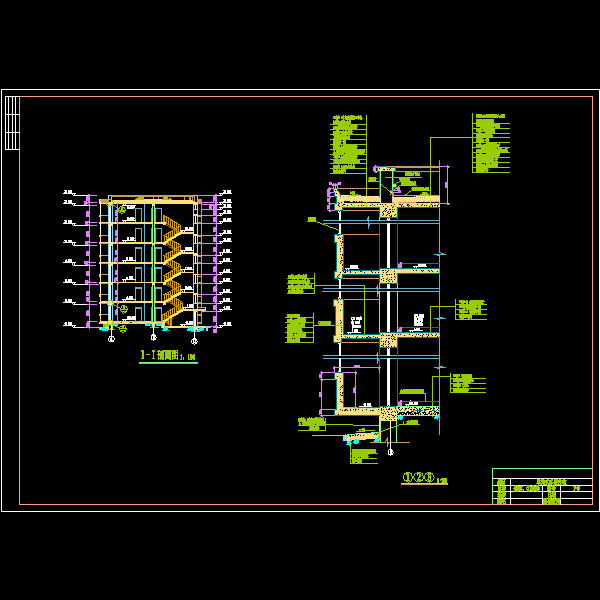Select the staircase in the 1-1 section drawing

(x=172, y=270)
